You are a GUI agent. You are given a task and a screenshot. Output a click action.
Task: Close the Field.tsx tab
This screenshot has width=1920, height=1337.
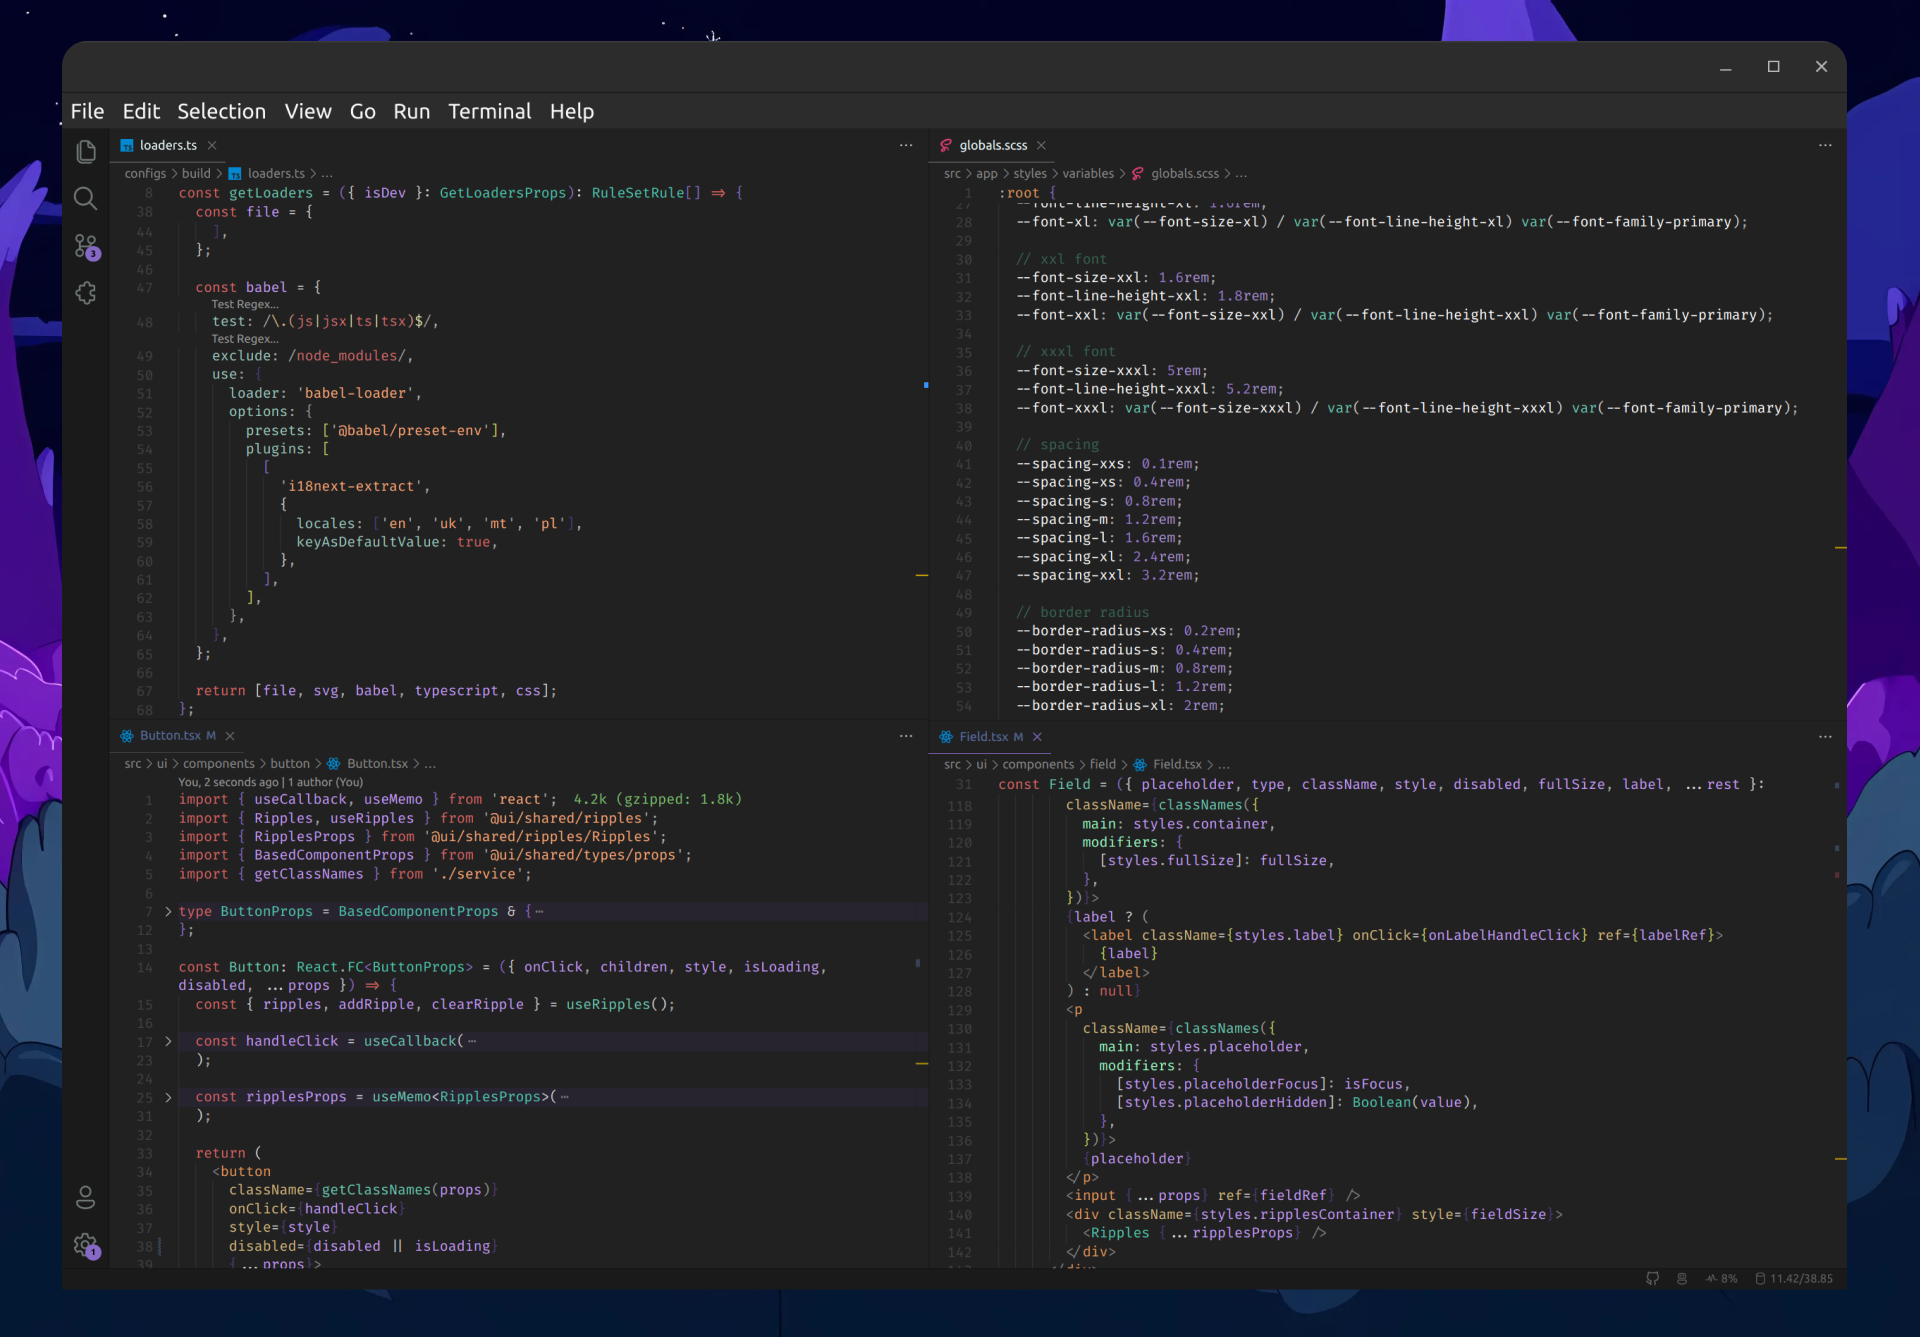tap(1037, 736)
